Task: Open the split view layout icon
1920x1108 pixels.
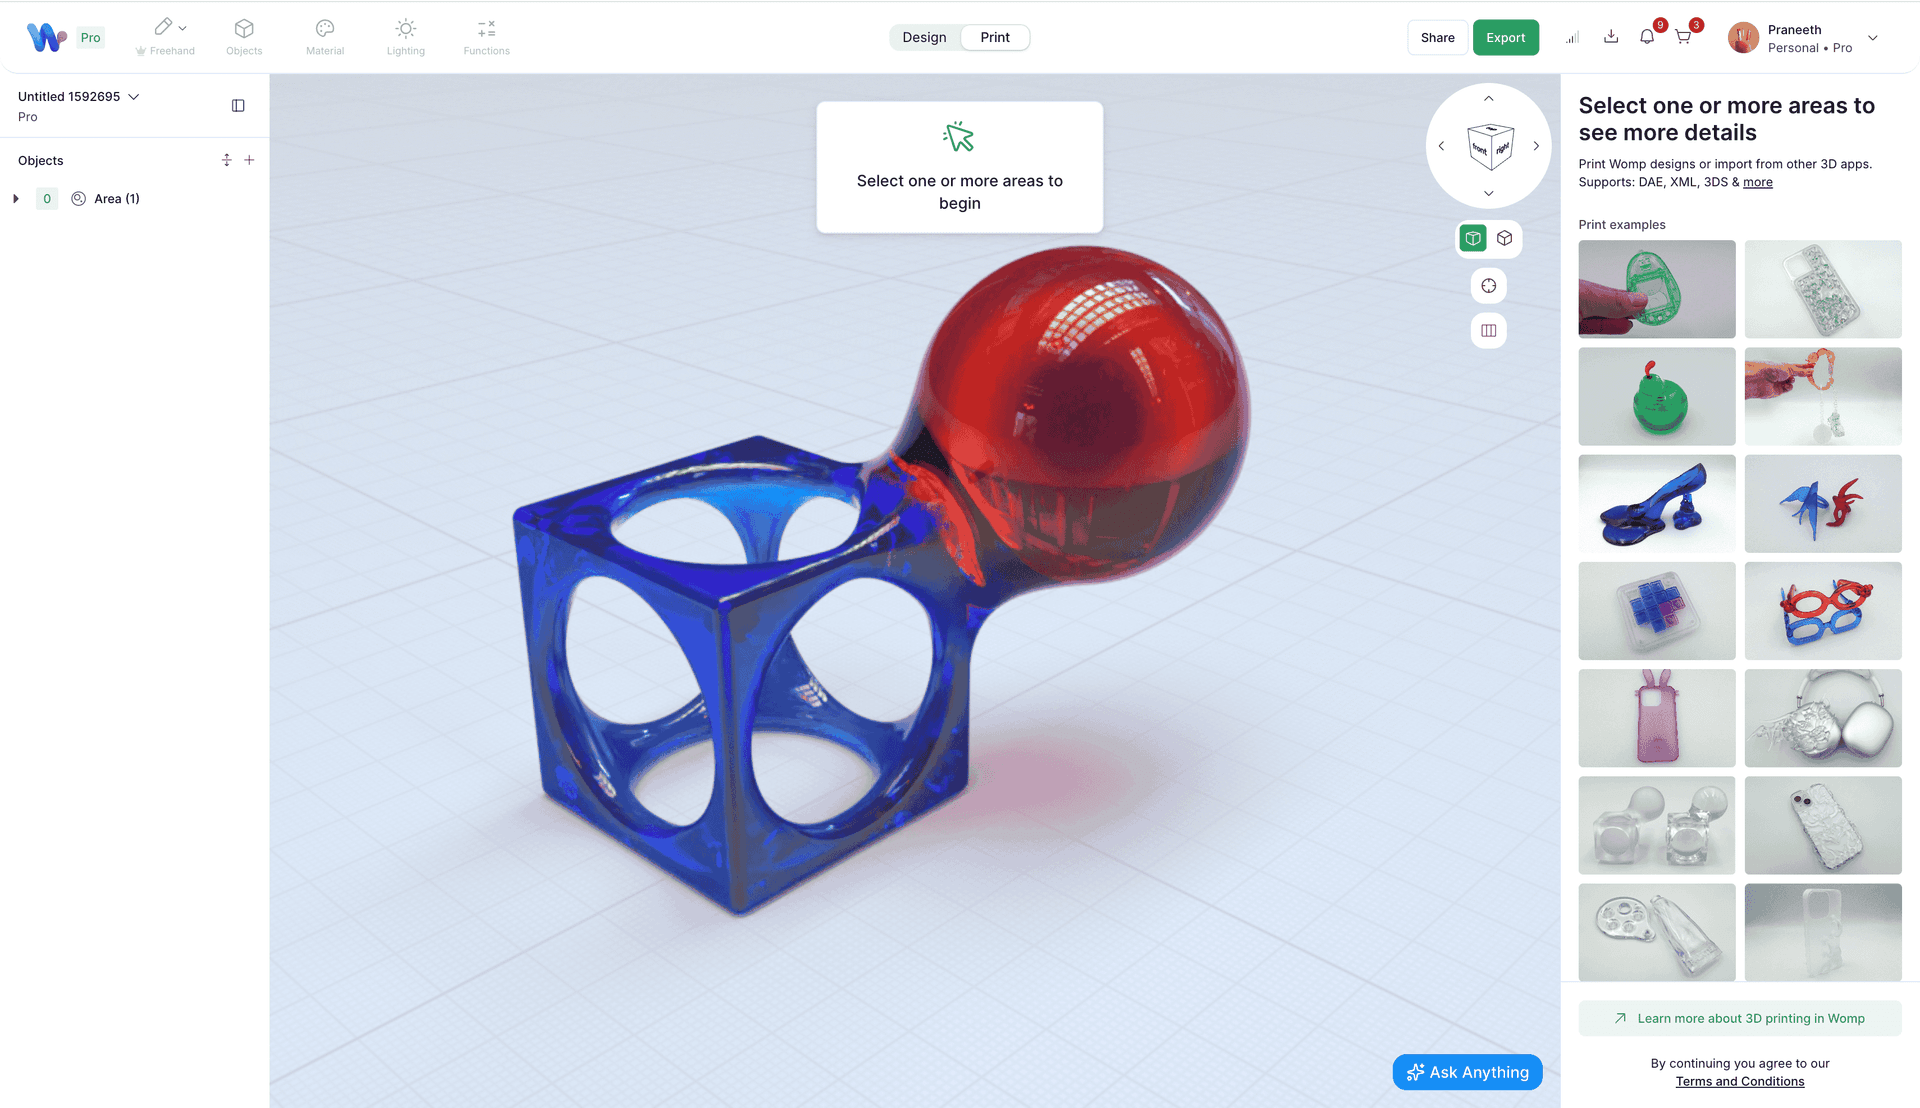Action: pos(1488,330)
